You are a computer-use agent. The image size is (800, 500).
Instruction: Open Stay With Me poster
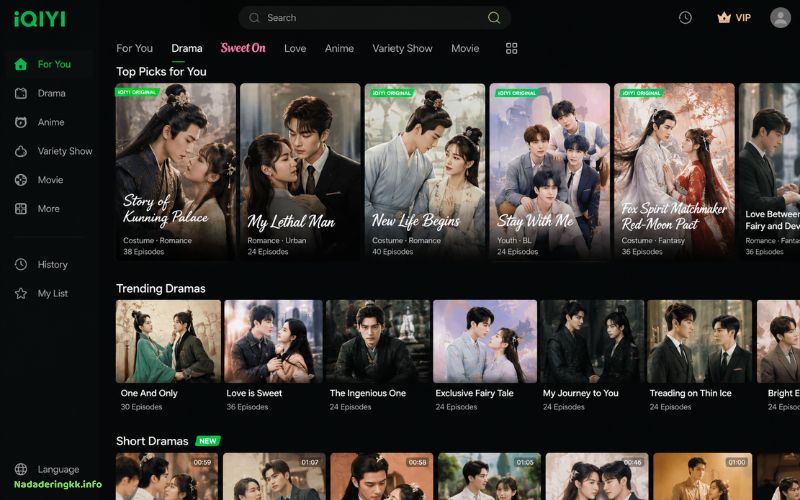pyautogui.click(x=549, y=172)
